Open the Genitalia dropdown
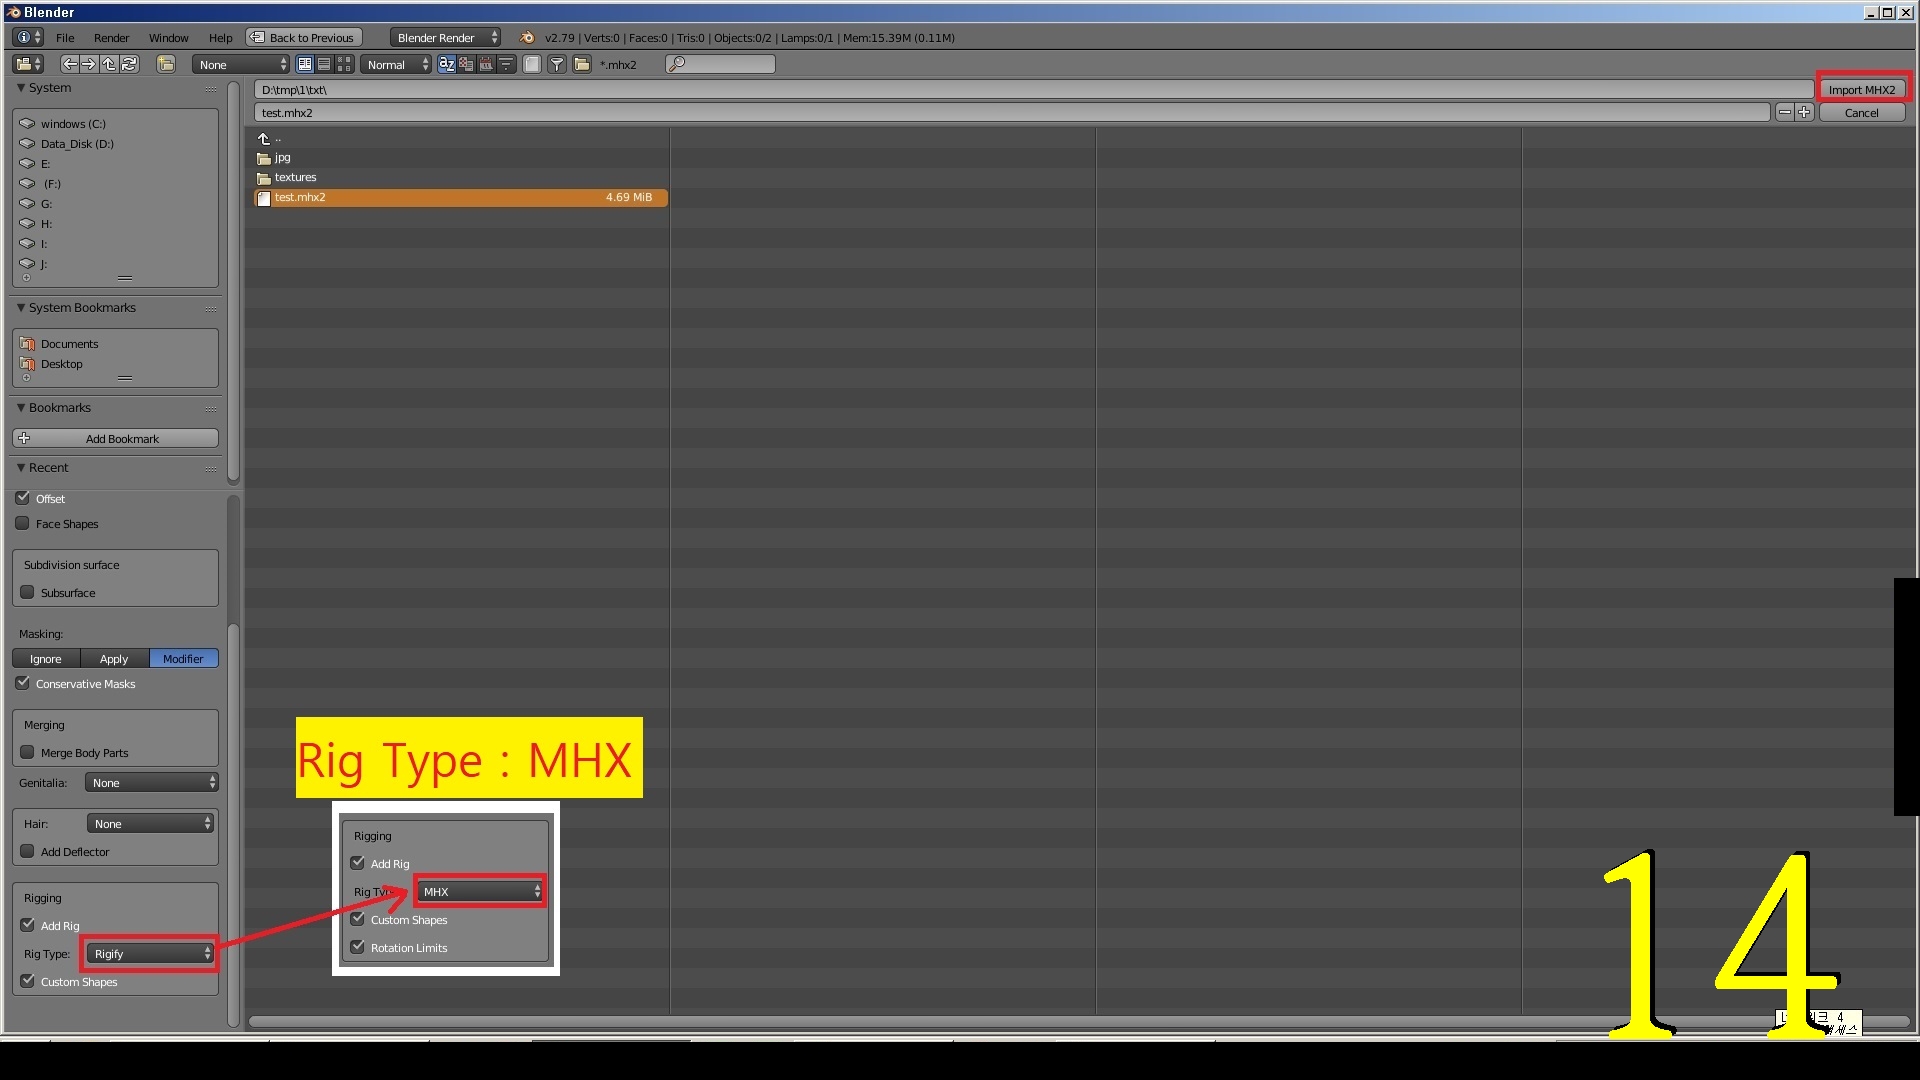 (x=151, y=783)
